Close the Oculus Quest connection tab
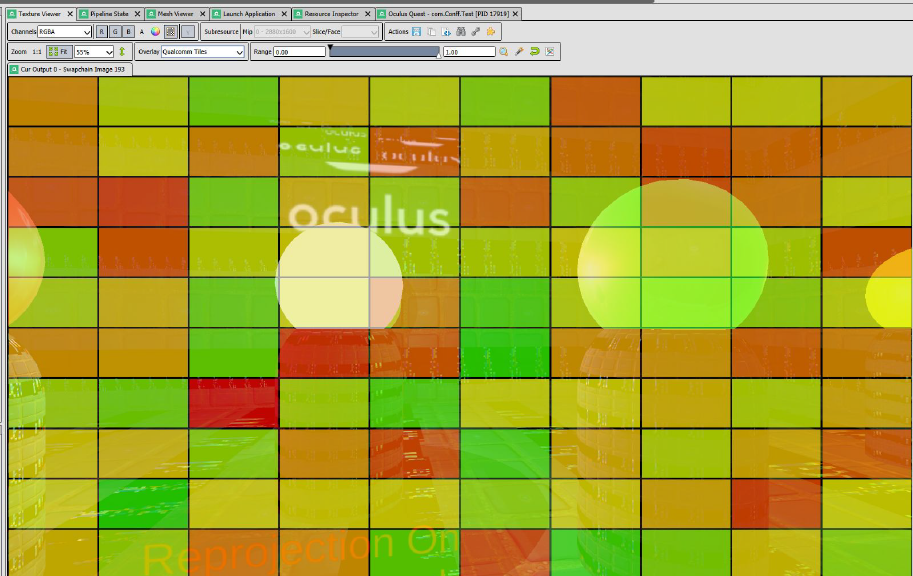Screen dimensions: 913x576 coord(515,13)
